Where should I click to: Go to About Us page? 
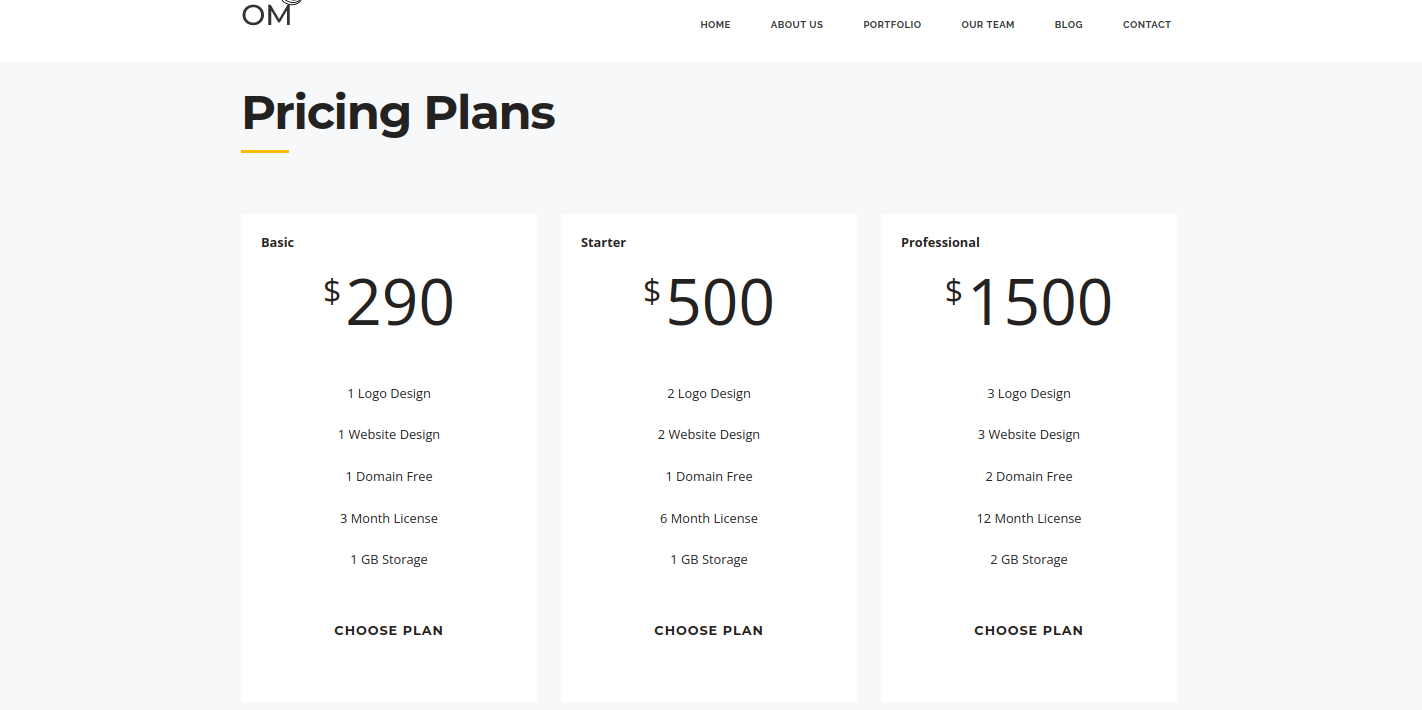[x=797, y=25]
